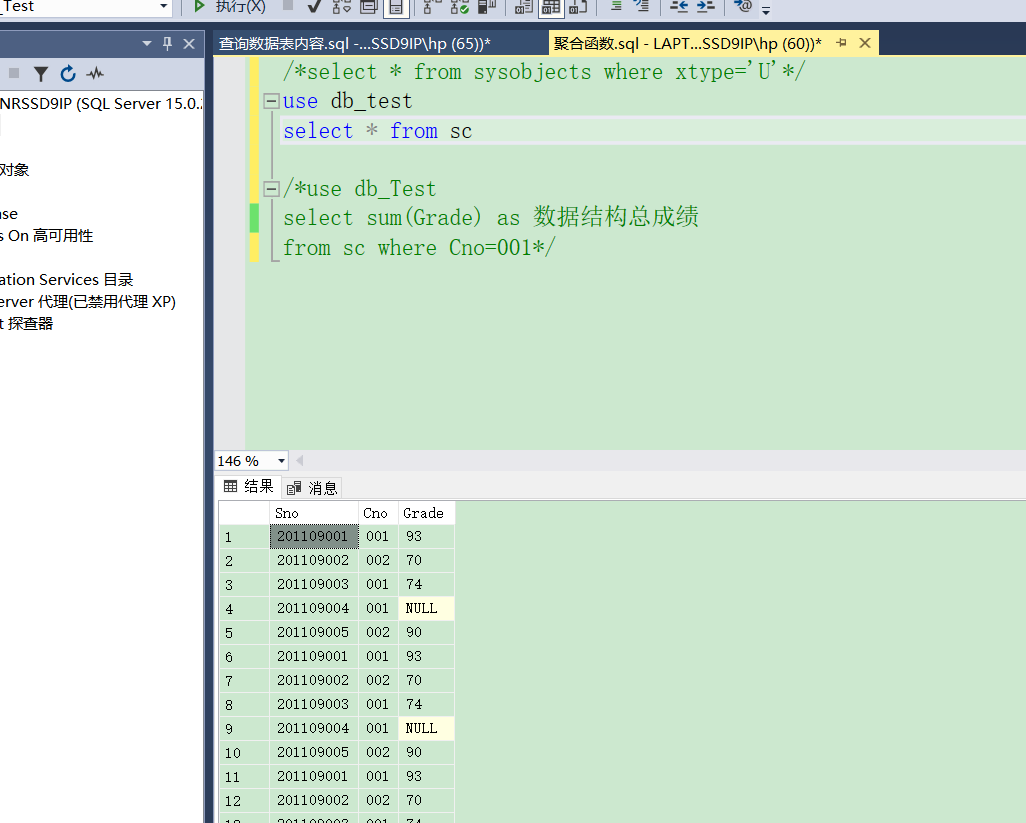Specify values for template parameters icon
This screenshot has width=1026, height=823.
743,6
